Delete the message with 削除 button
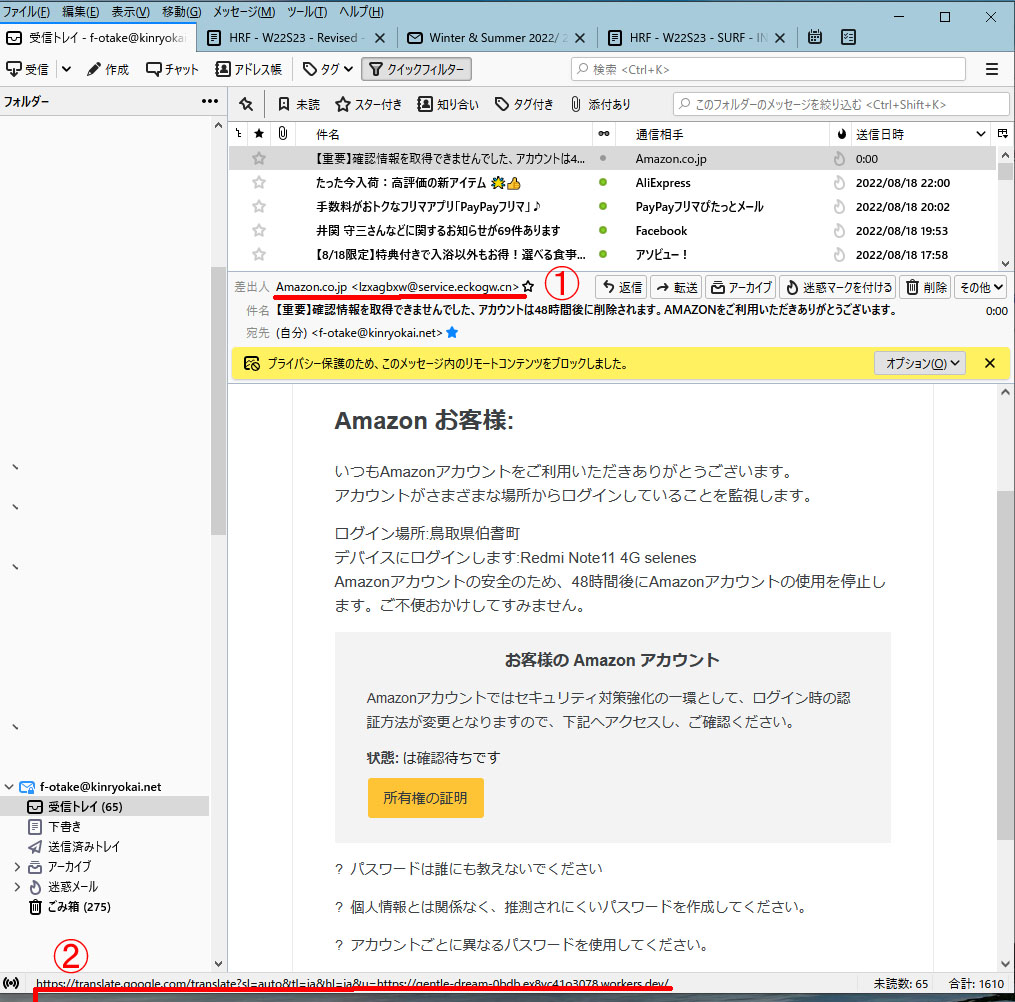This screenshot has height=1002, width=1015. 926,287
